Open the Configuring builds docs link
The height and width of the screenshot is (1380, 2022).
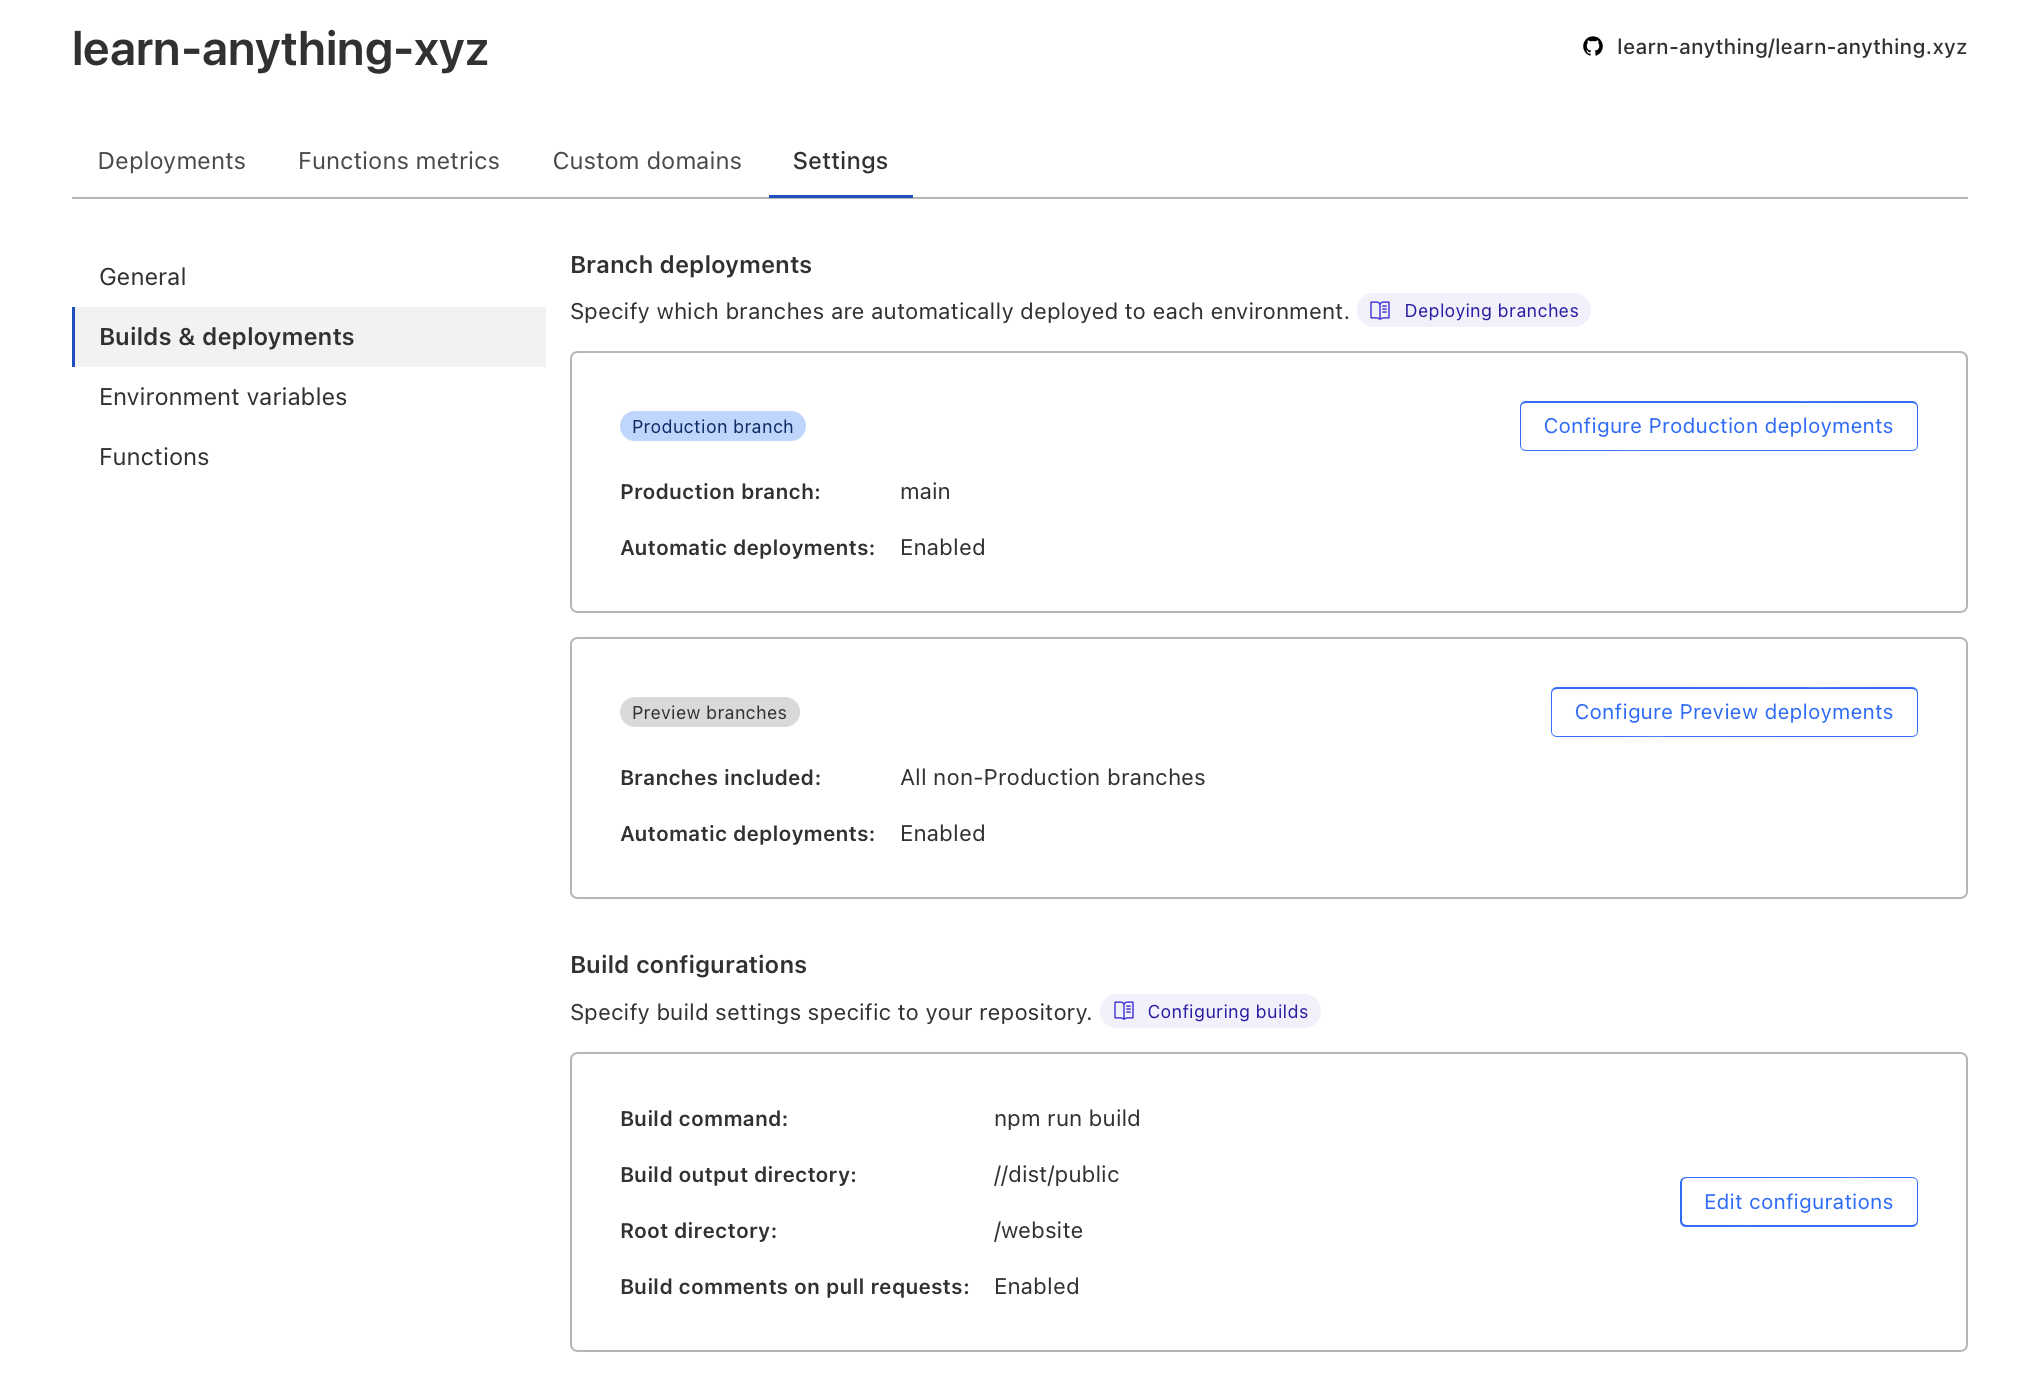coord(1227,1011)
